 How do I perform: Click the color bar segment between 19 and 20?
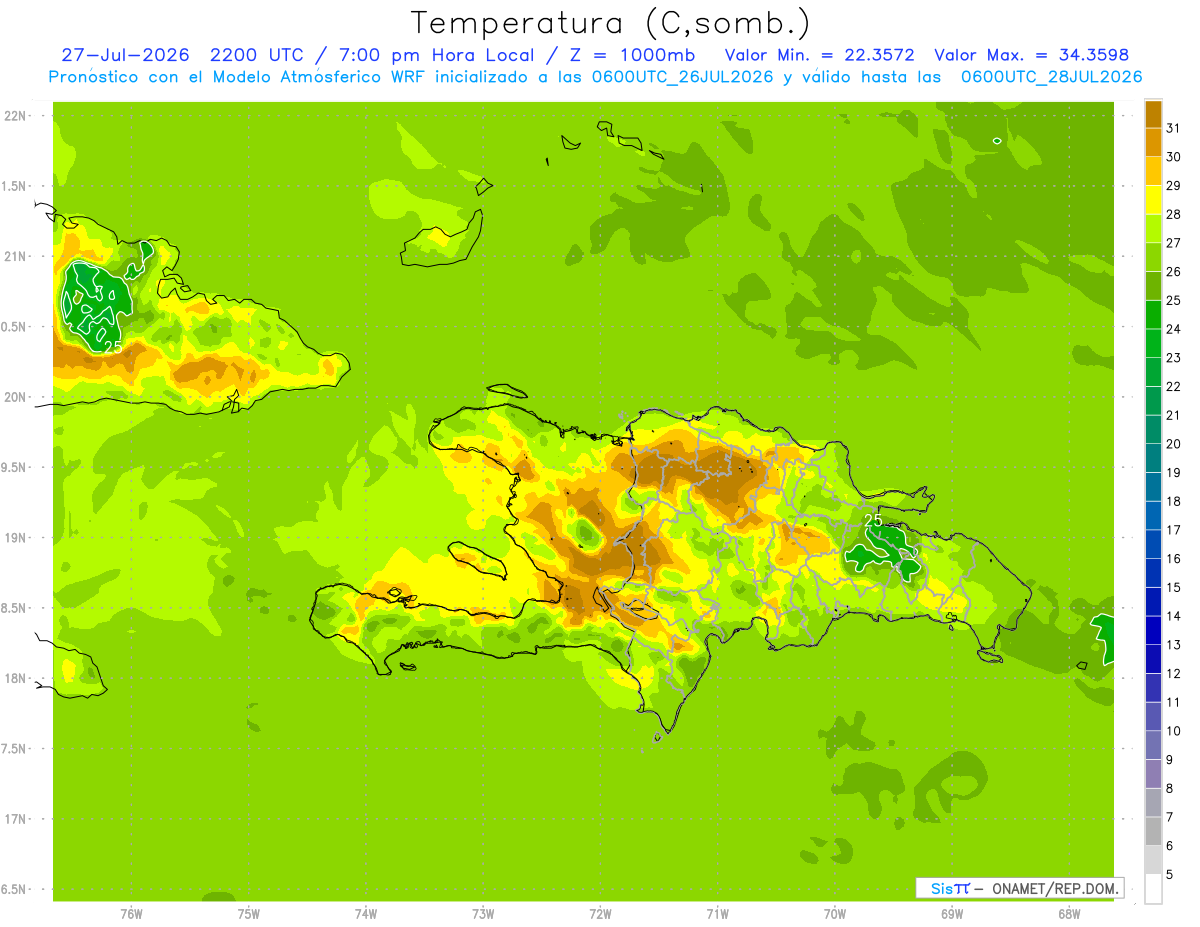pos(1153,458)
